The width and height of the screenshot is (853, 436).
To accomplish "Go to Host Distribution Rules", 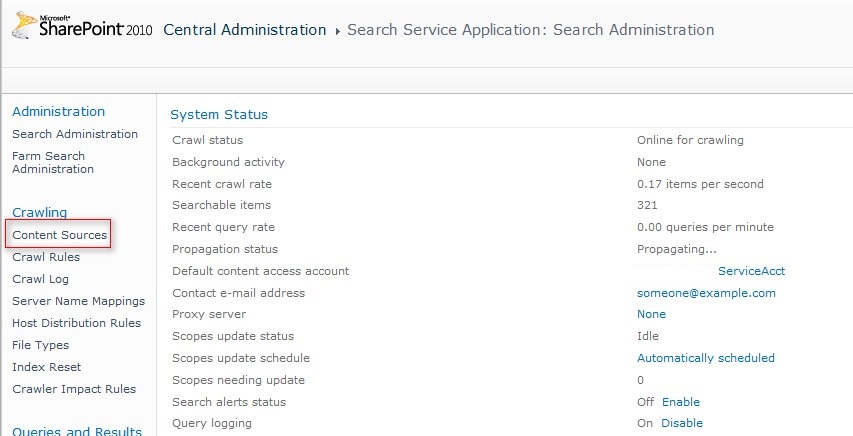I will [76, 323].
